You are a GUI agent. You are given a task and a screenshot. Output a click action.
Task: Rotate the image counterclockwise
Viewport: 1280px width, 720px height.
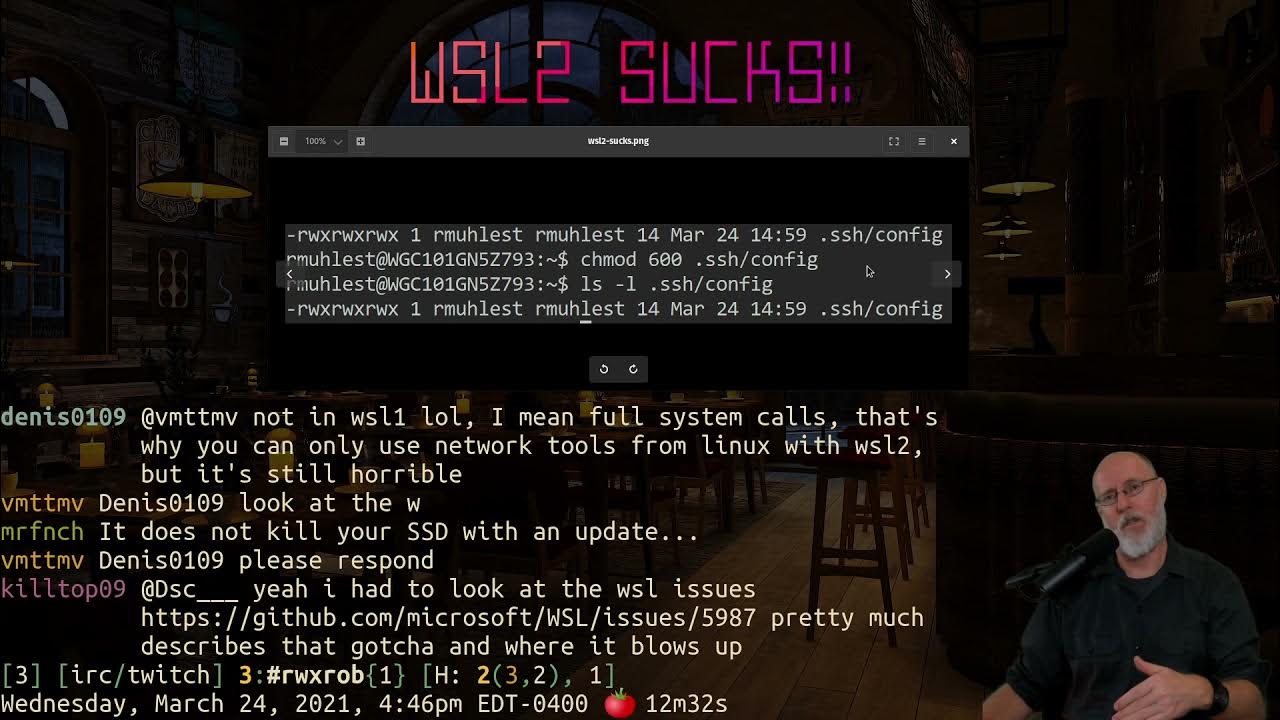pyautogui.click(x=604, y=369)
